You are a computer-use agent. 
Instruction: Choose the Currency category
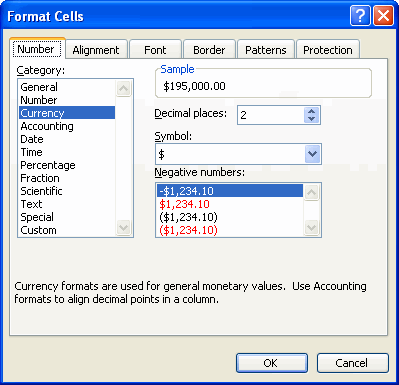coord(67,113)
